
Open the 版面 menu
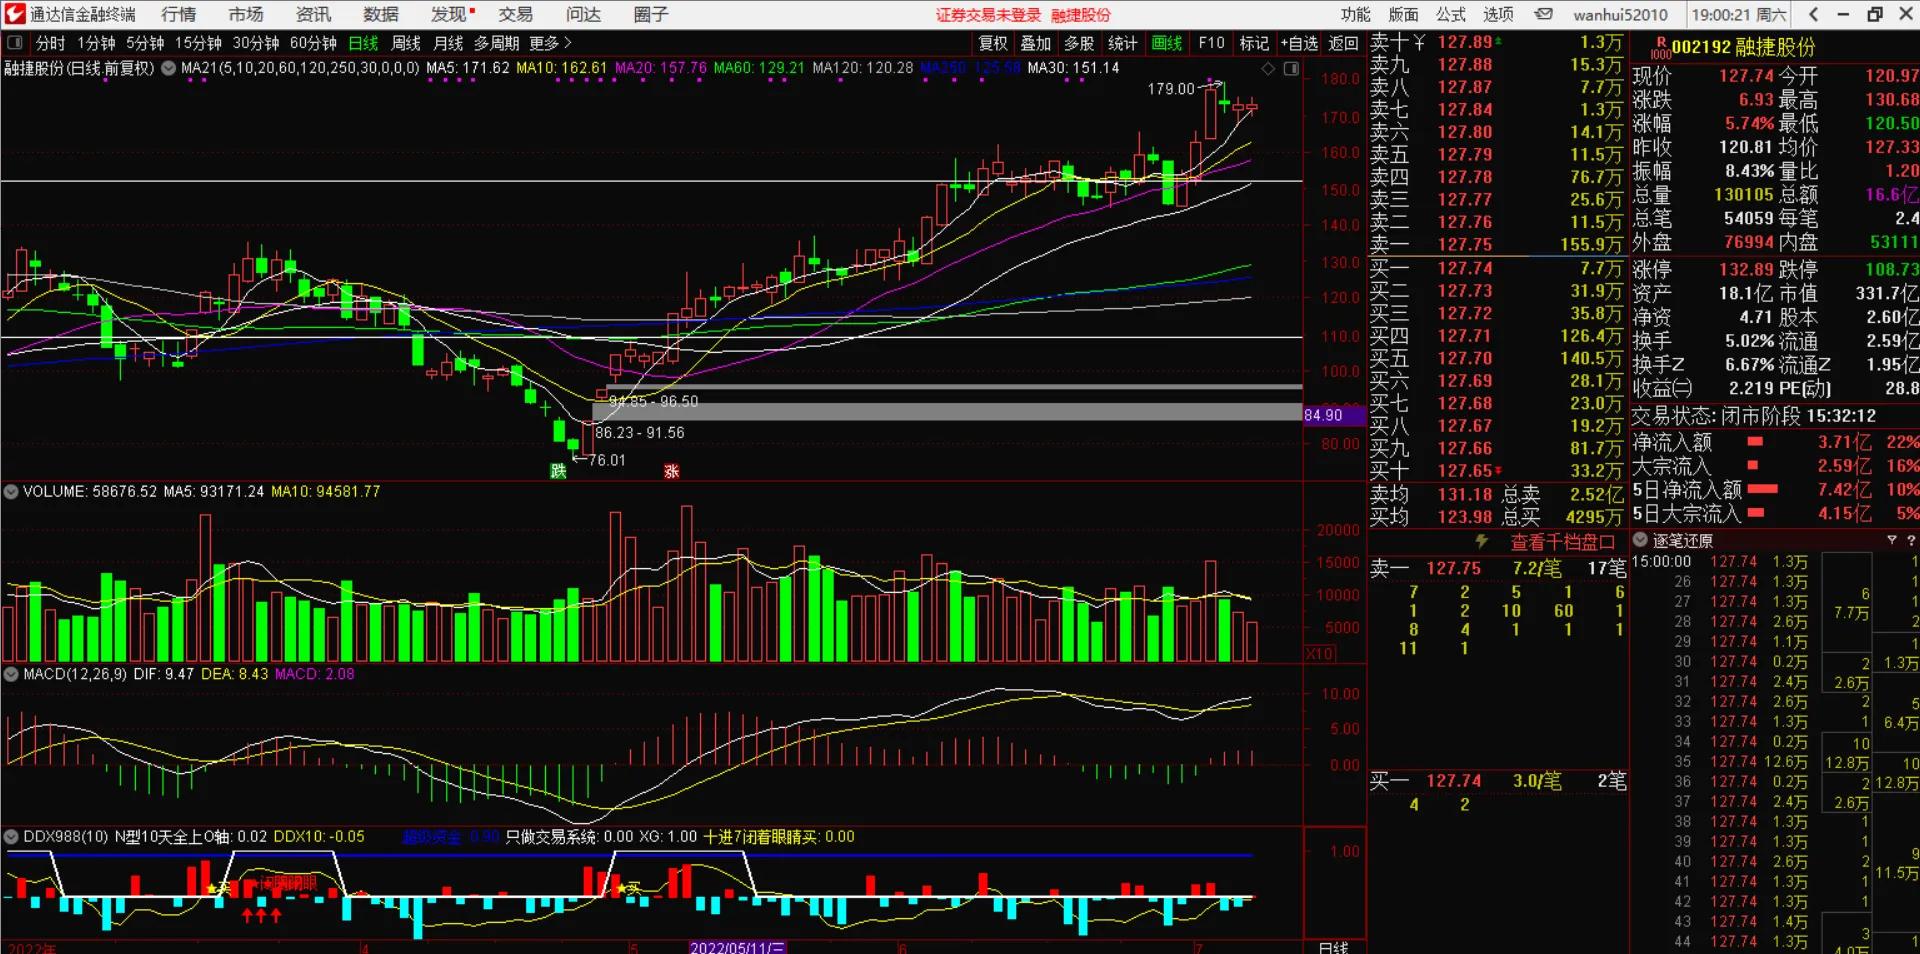[1404, 14]
